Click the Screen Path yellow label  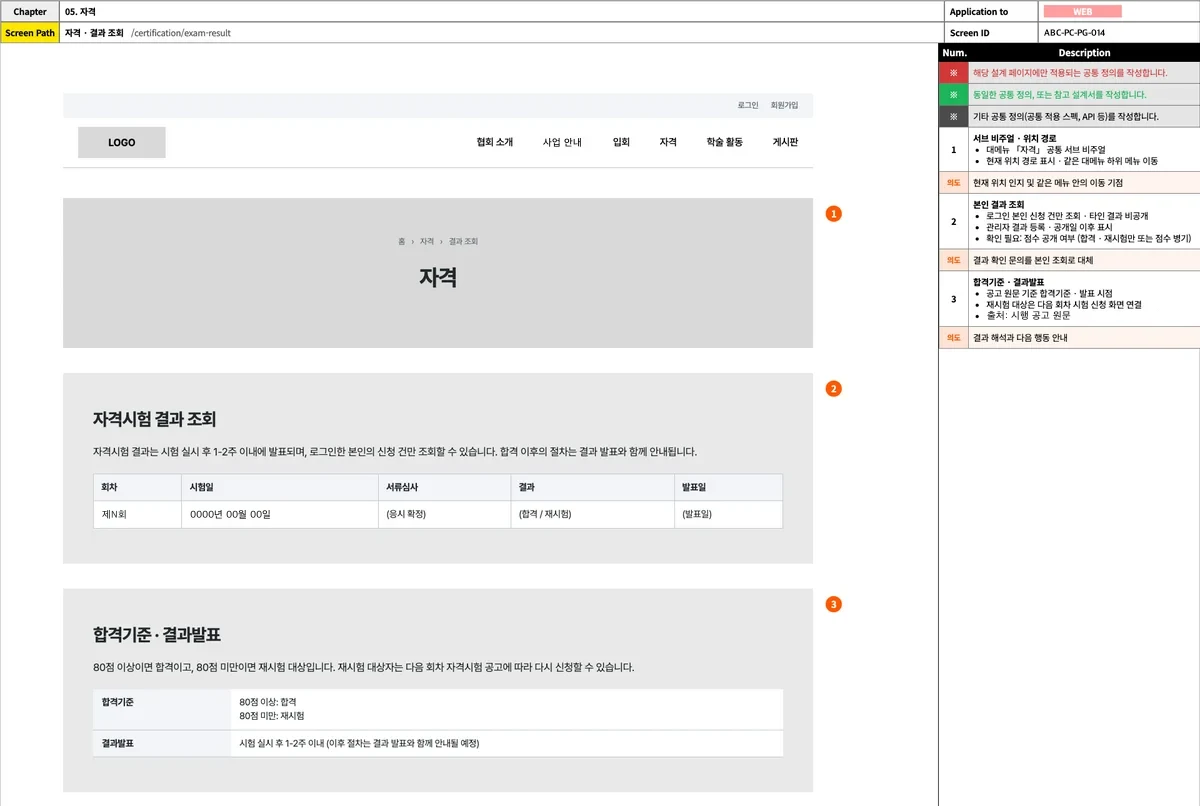click(30, 33)
